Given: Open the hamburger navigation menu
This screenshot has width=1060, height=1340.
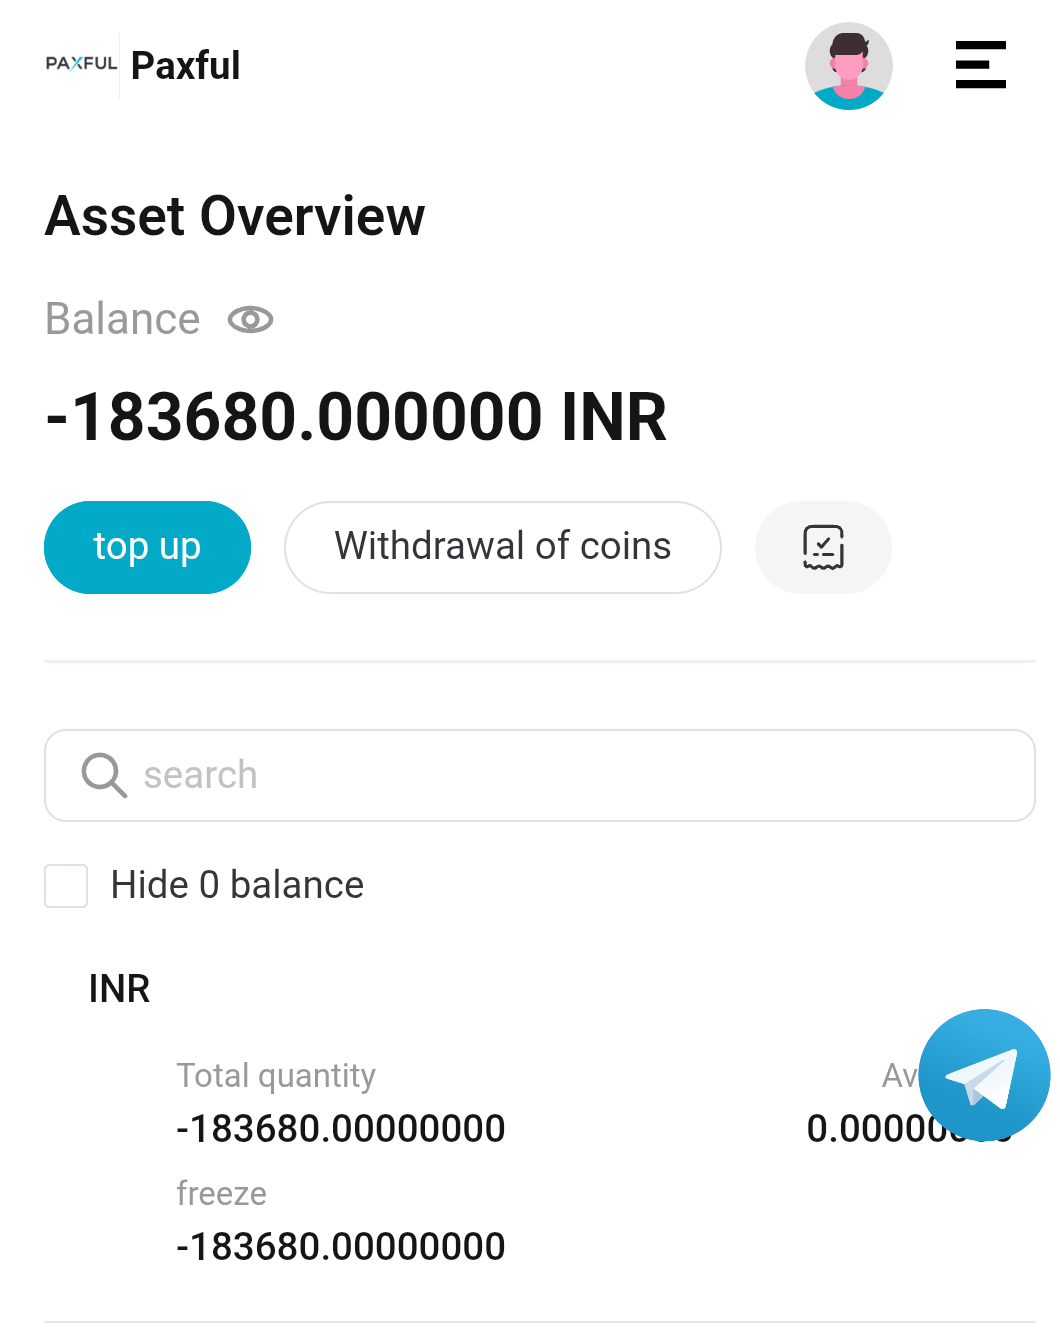Looking at the screenshot, I should [x=980, y=65].
